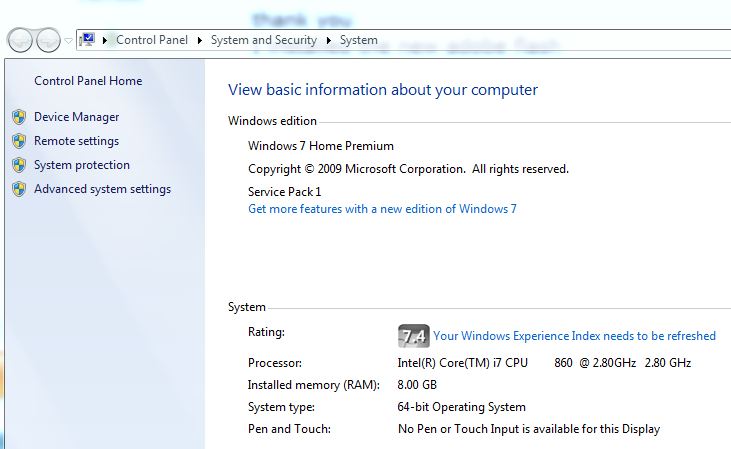Click the View basic information heading
Screen dimensions: 731x449
[x=383, y=90]
